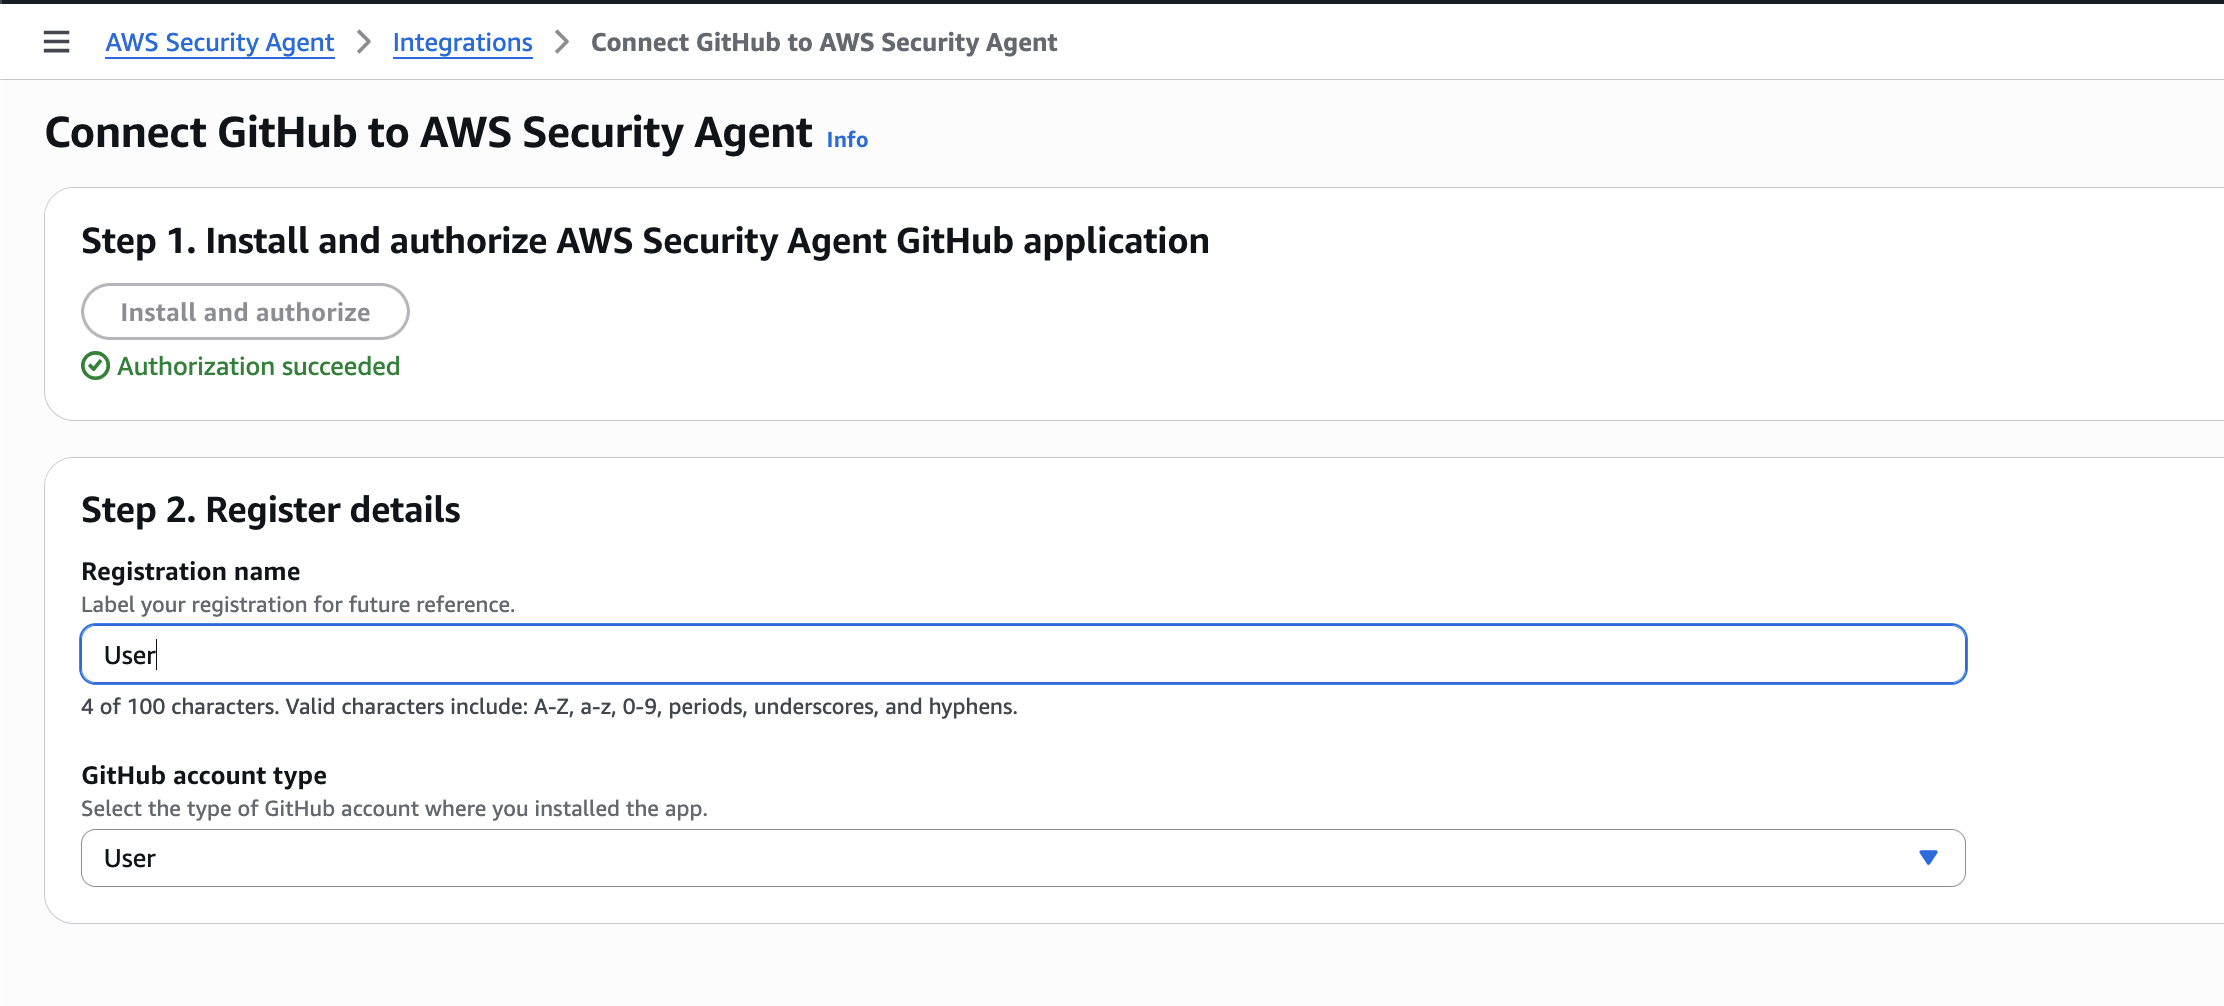Image resolution: width=2224 pixels, height=1006 pixels.
Task: Open the hamburger navigation menu
Action: (x=57, y=42)
